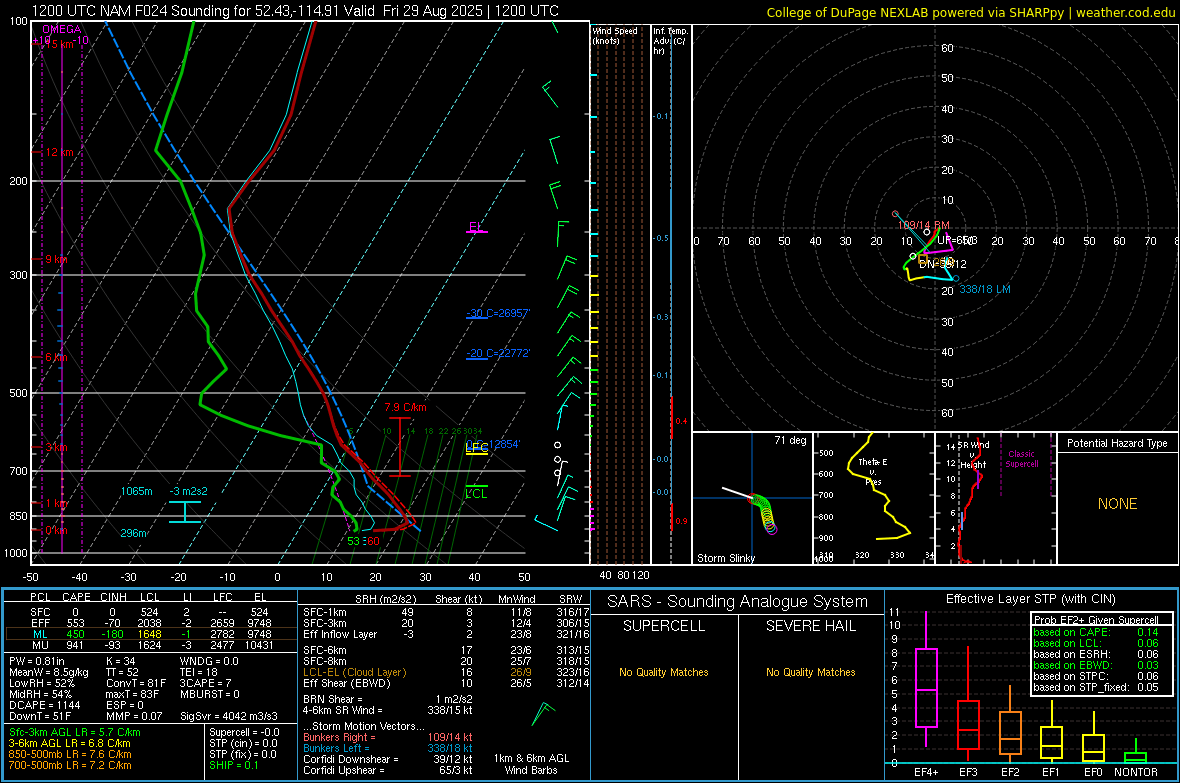Click the green LCL level marker
The image size is (1180, 783).
click(x=476, y=492)
